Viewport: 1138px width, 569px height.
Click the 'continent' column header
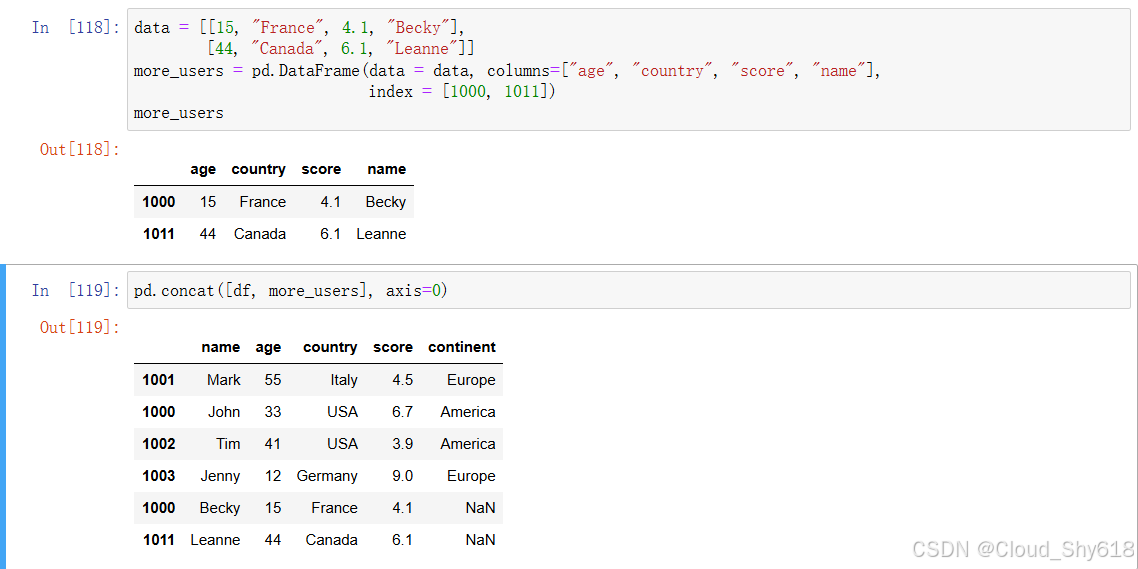tap(462, 347)
